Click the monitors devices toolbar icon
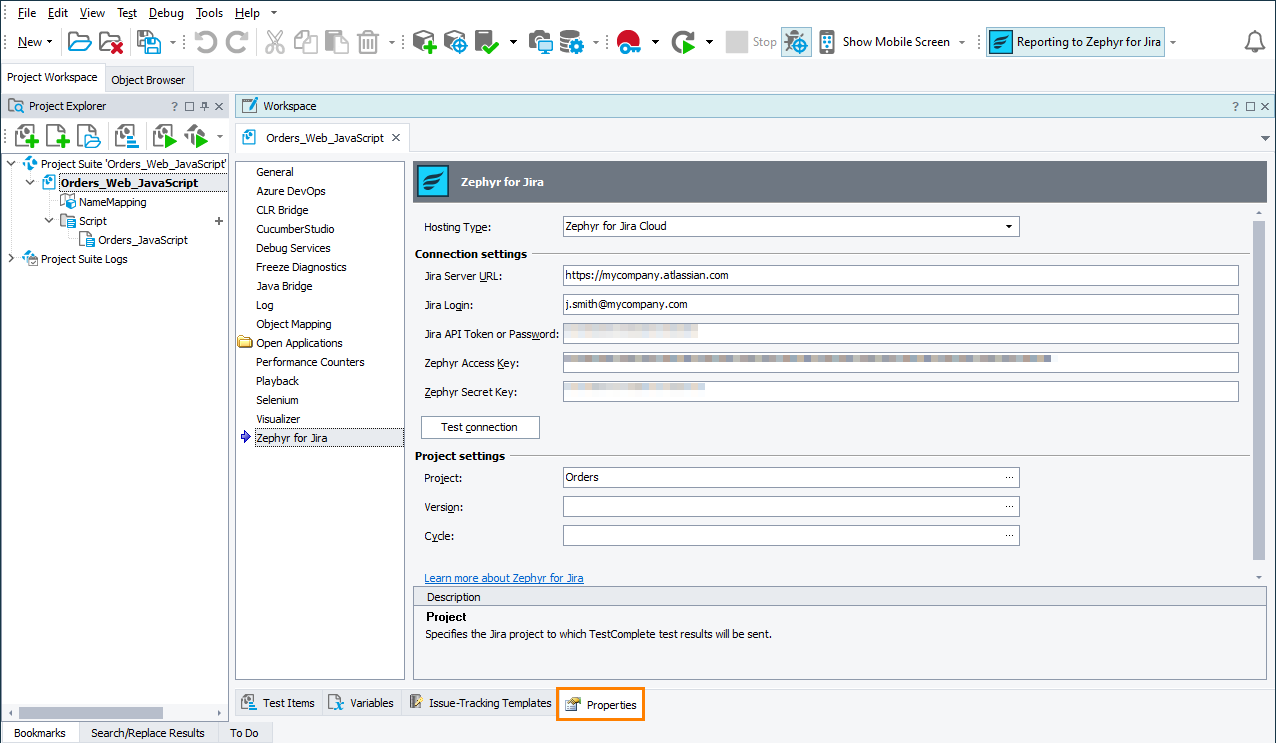The height and width of the screenshot is (743, 1276). [540, 42]
